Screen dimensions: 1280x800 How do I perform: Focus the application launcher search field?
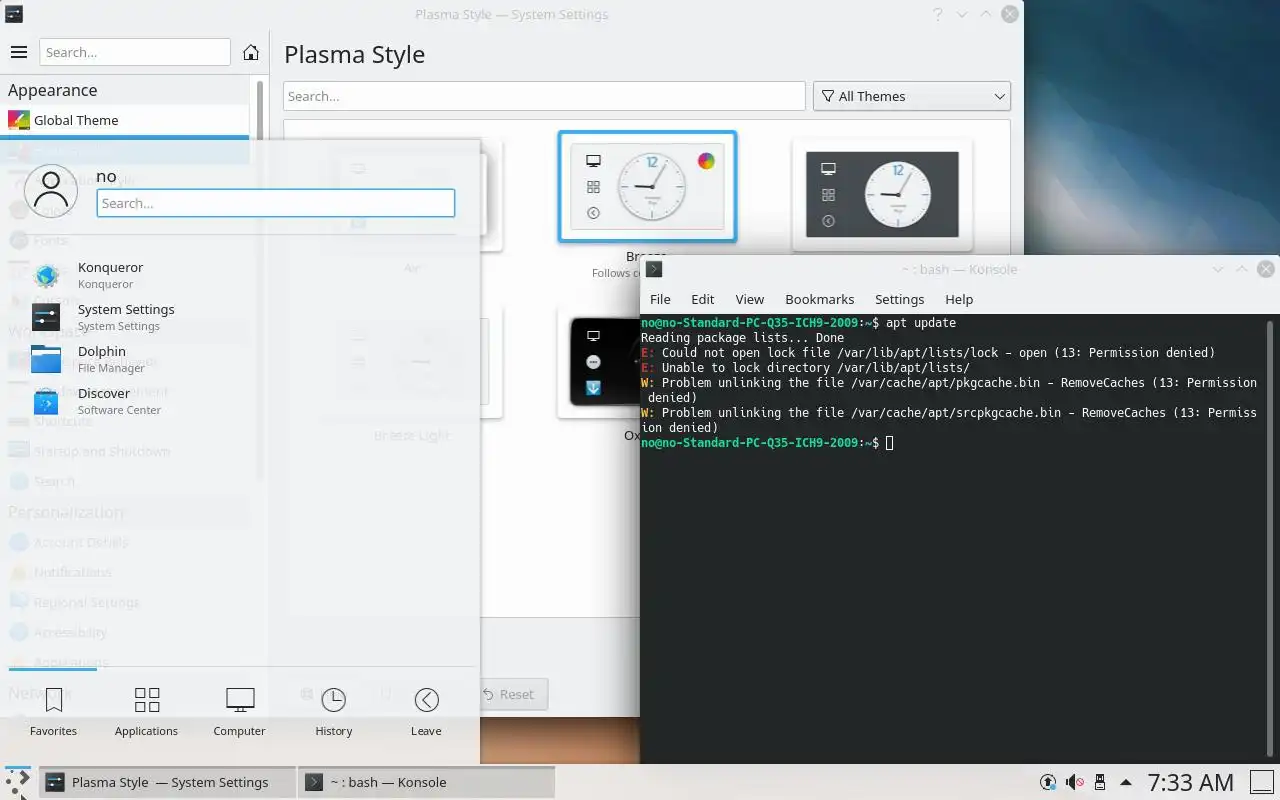click(x=276, y=203)
